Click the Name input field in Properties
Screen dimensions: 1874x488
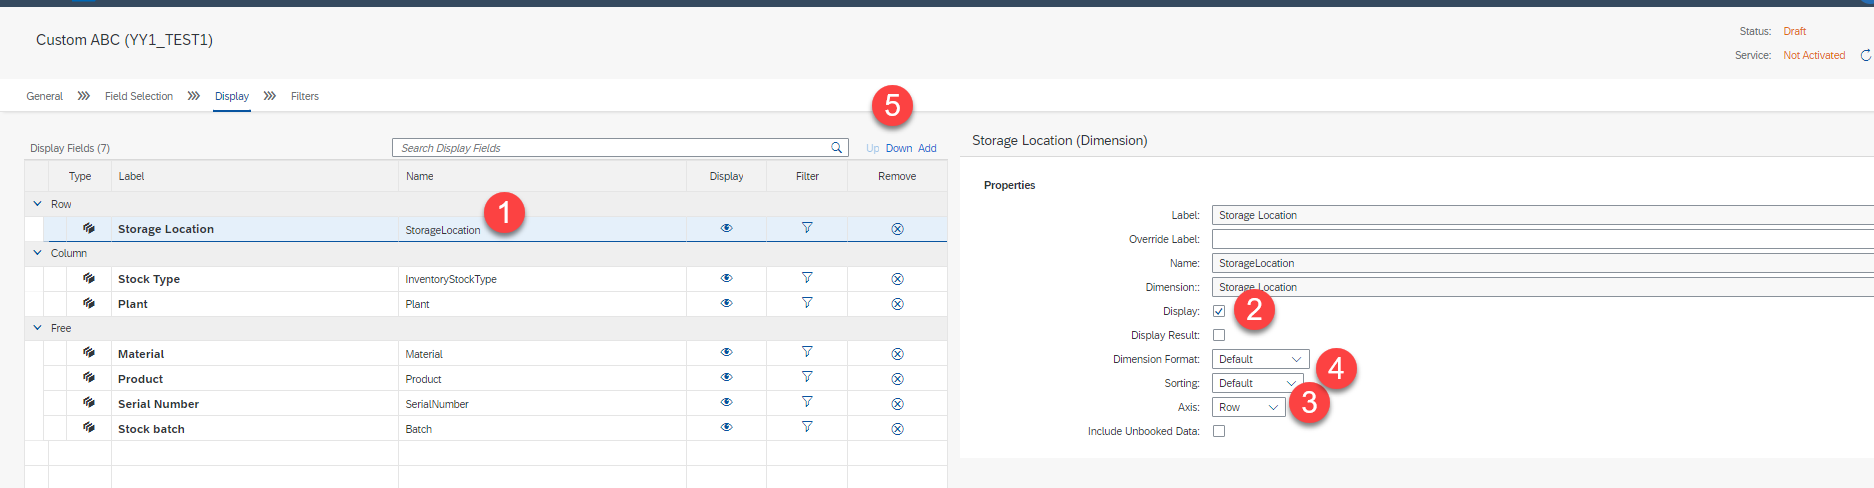[1543, 263]
